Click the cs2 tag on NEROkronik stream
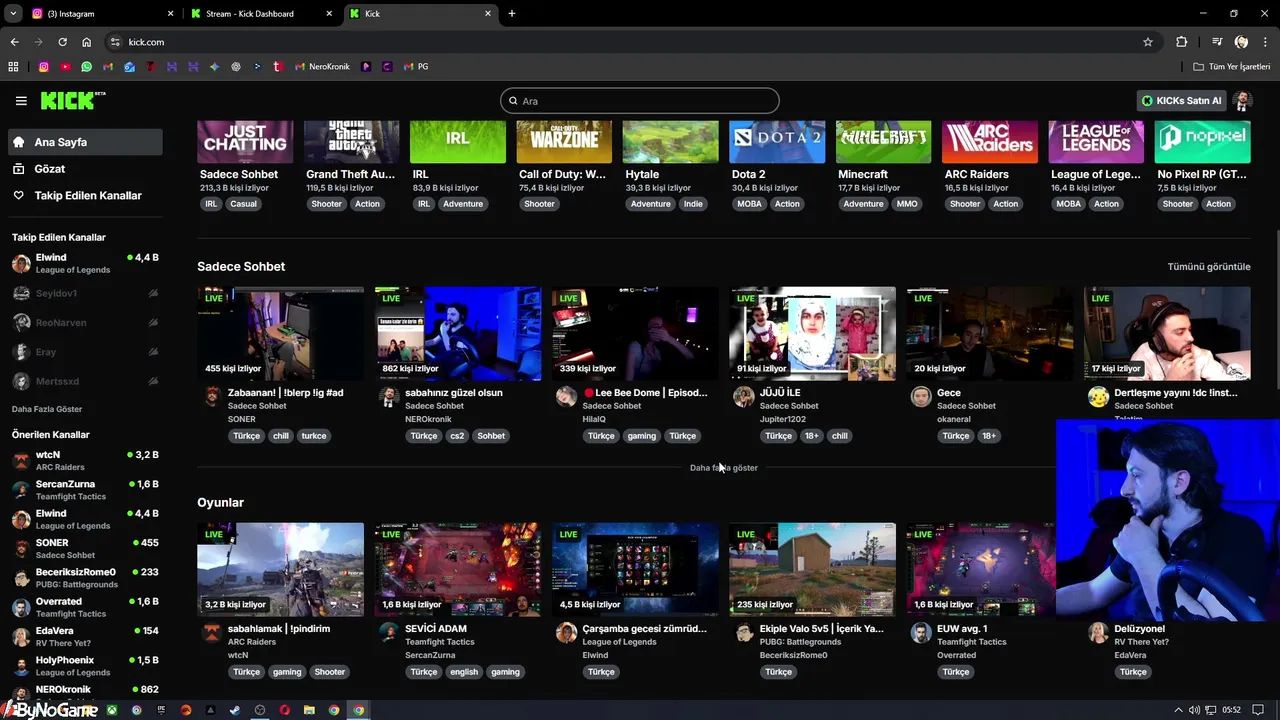Screen dimensions: 1280x720 [457, 436]
